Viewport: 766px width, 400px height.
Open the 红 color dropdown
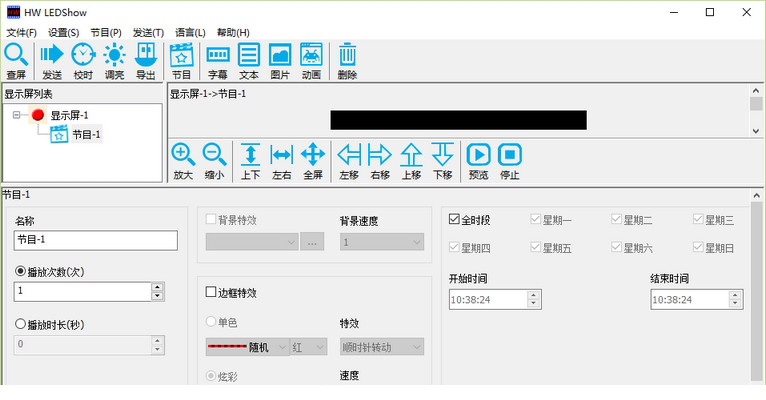click(308, 347)
